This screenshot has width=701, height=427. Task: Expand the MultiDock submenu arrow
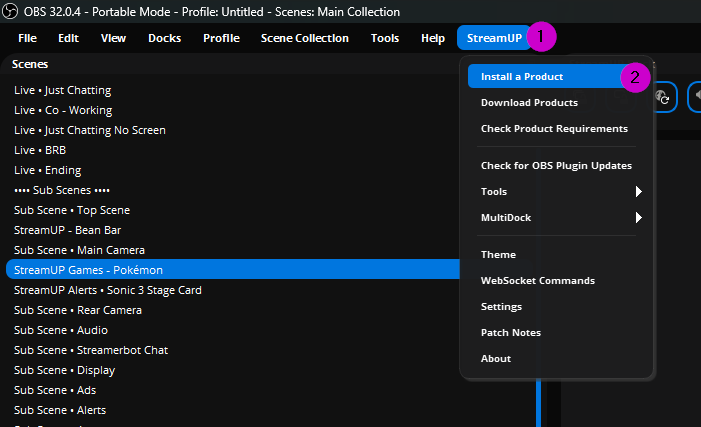tap(638, 217)
